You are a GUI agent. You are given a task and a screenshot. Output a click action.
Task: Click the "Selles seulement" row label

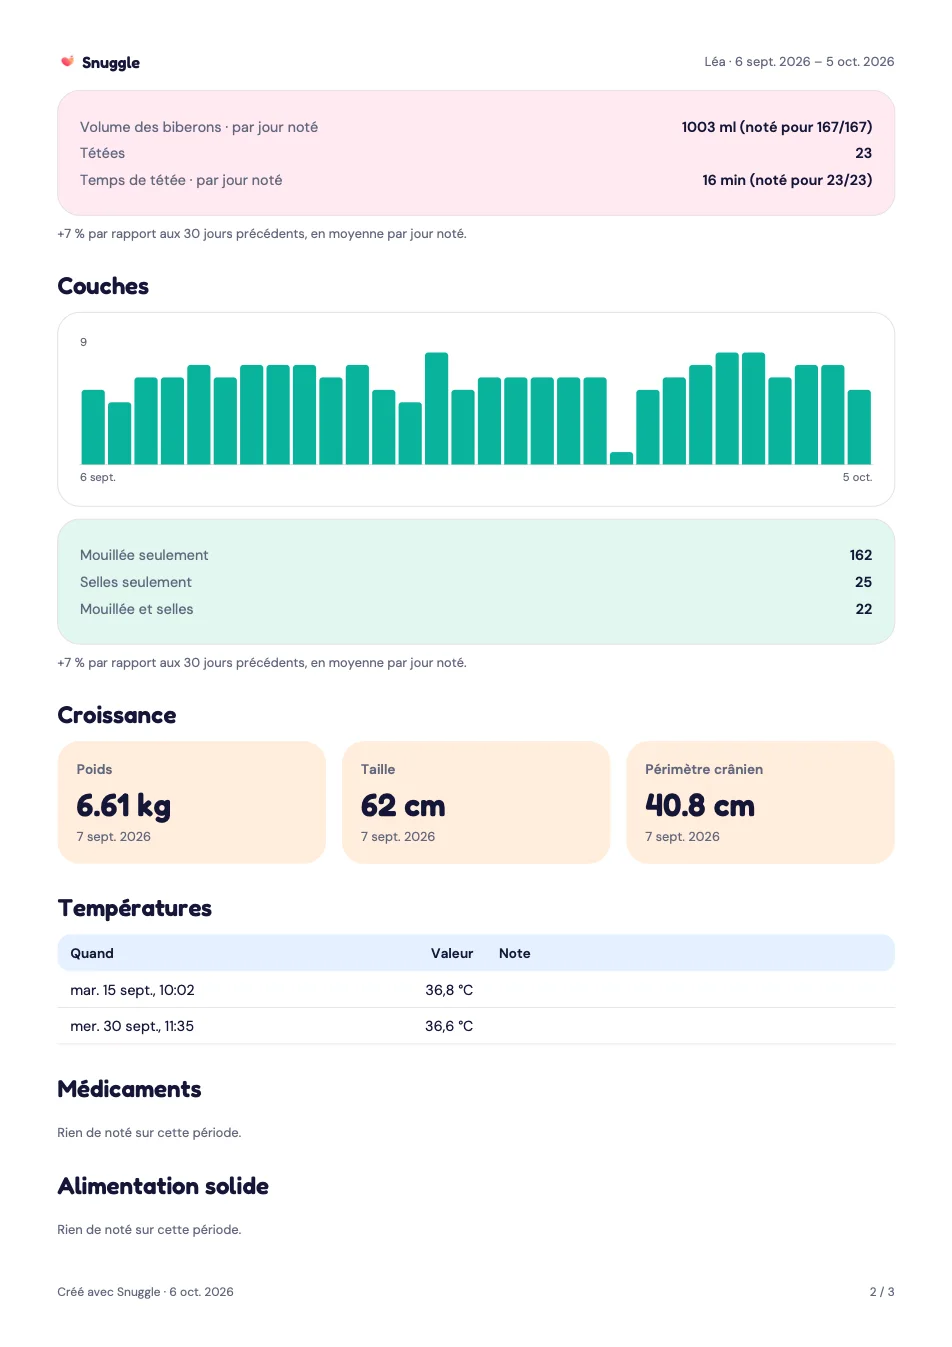136,582
